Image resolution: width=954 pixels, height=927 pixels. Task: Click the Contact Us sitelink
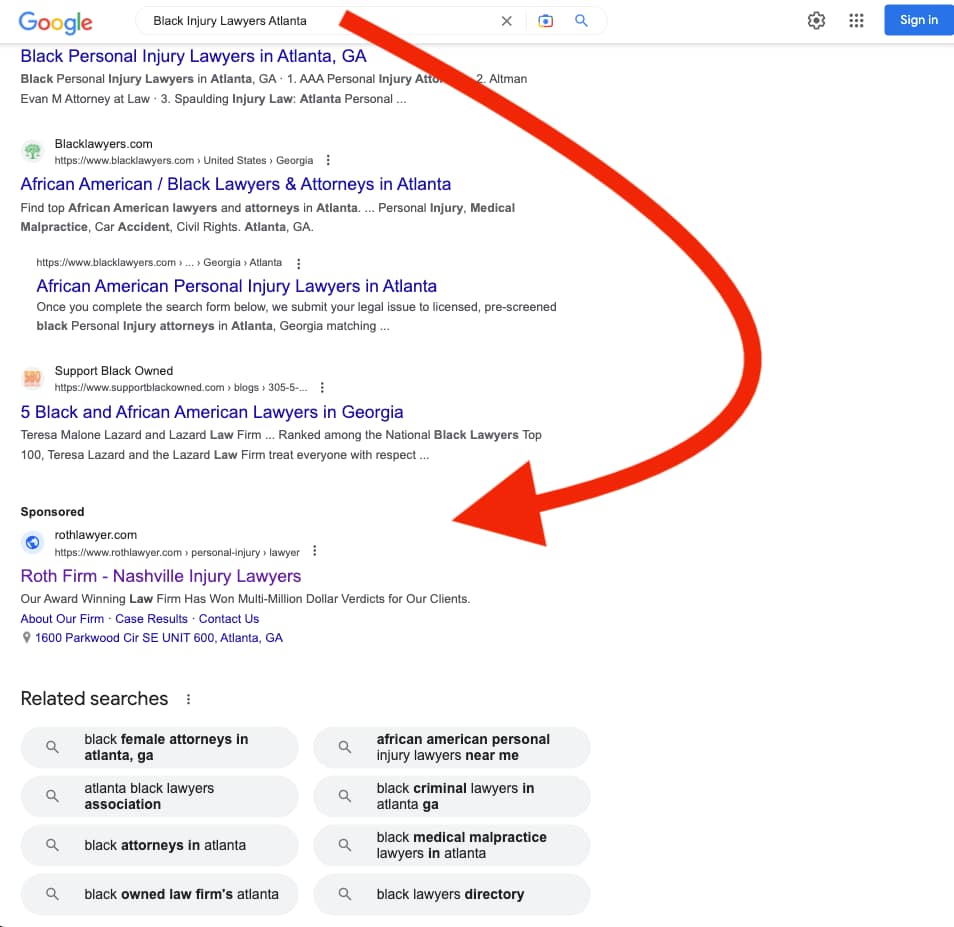tap(229, 619)
